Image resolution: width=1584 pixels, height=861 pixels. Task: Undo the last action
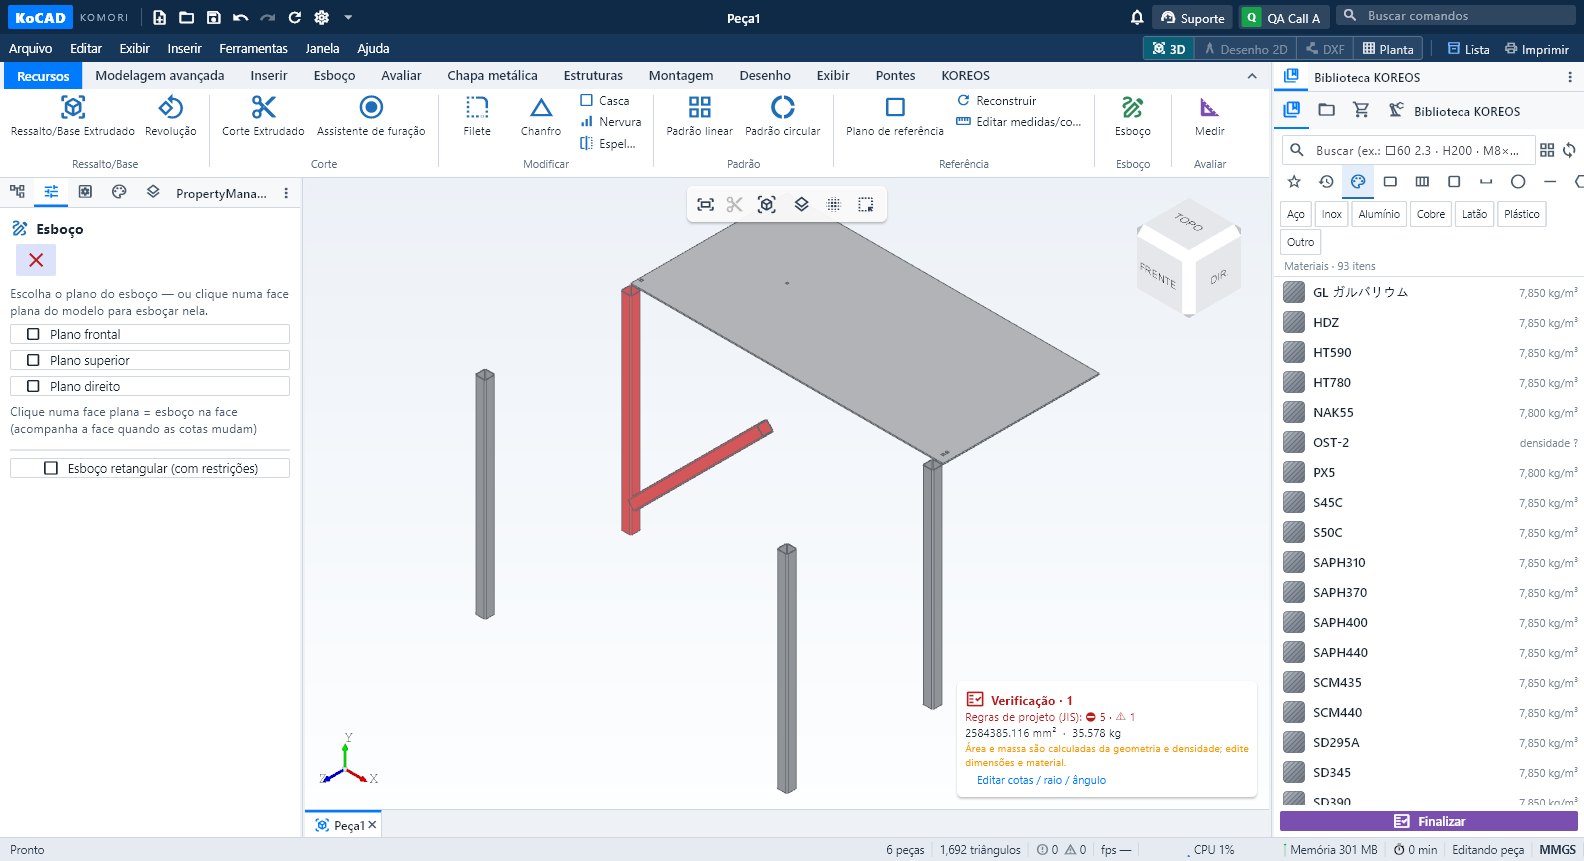point(240,17)
